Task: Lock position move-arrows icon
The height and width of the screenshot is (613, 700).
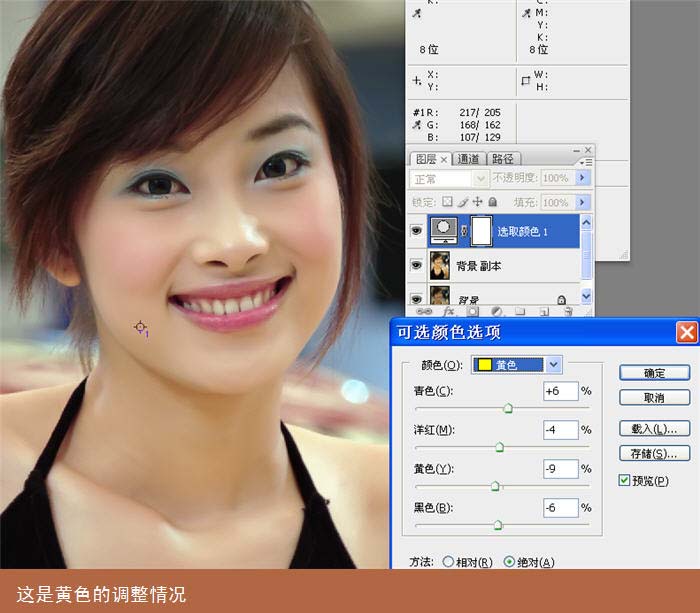Action: point(478,202)
